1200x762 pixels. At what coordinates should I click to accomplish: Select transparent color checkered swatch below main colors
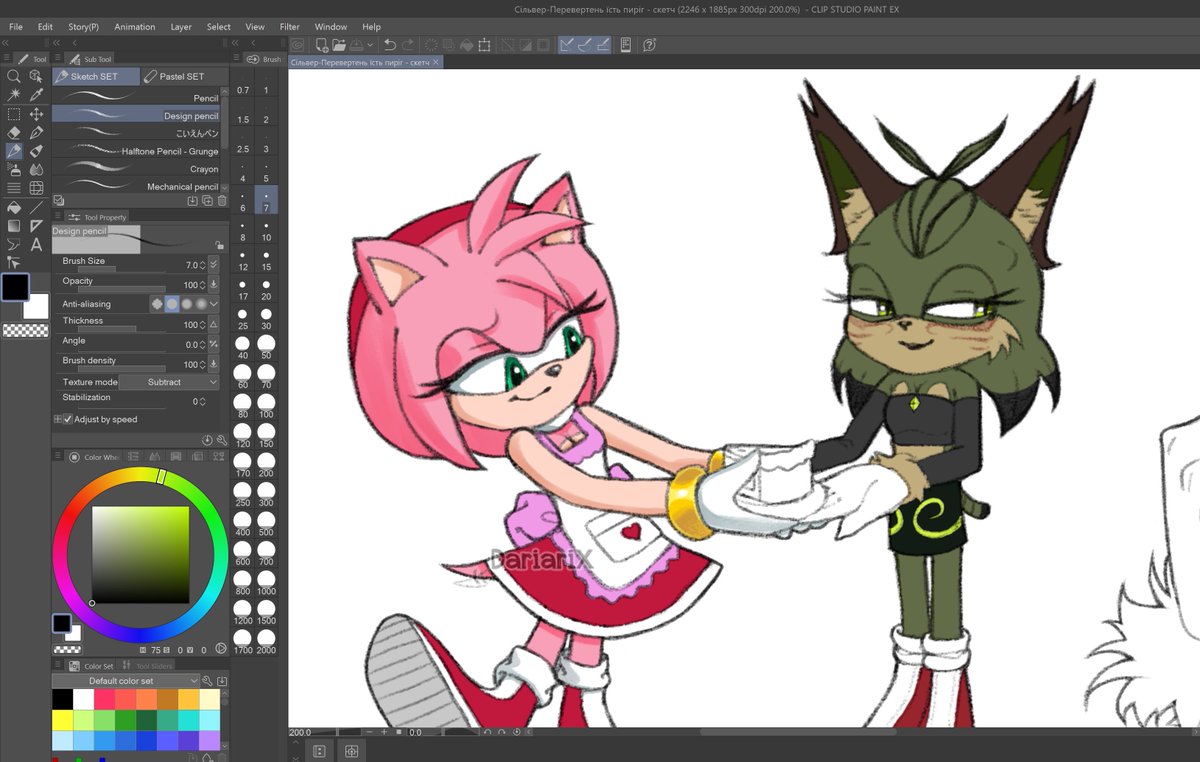coord(25,331)
